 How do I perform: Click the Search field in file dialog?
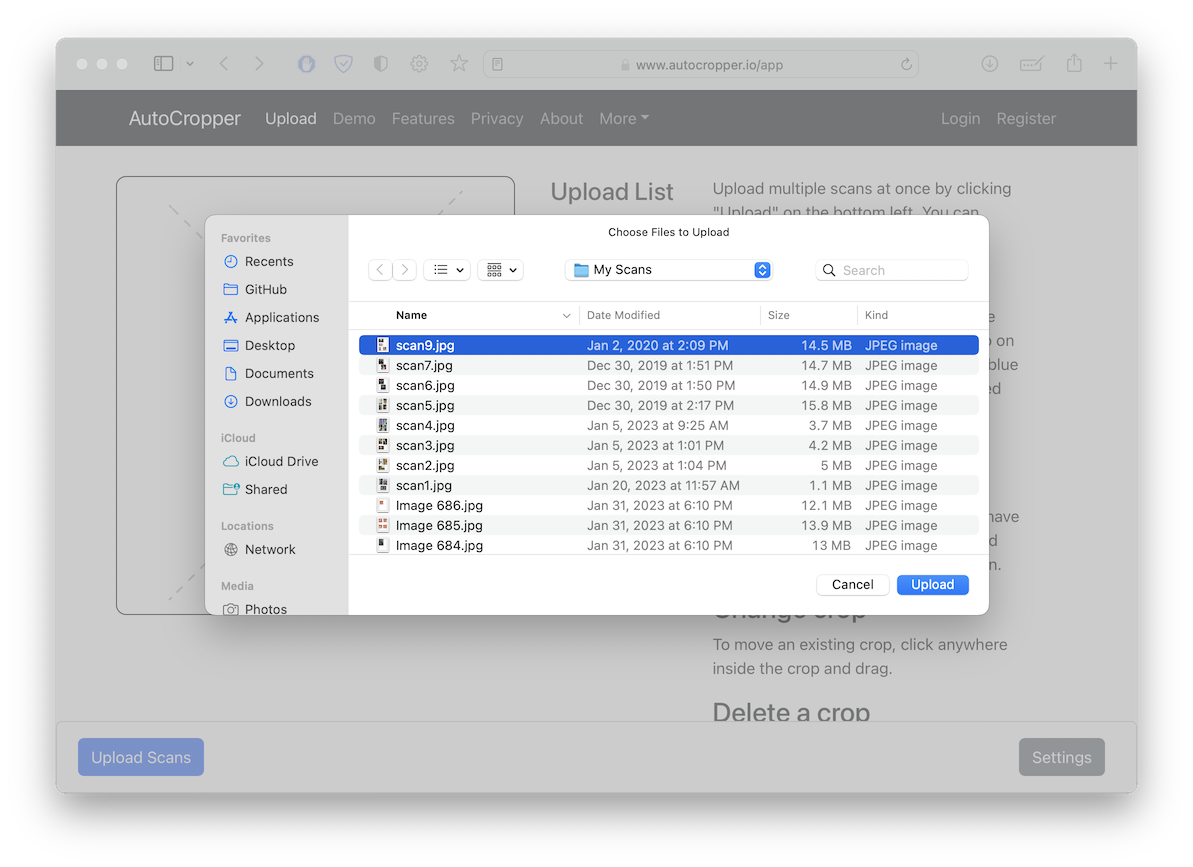[x=892, y=271]
